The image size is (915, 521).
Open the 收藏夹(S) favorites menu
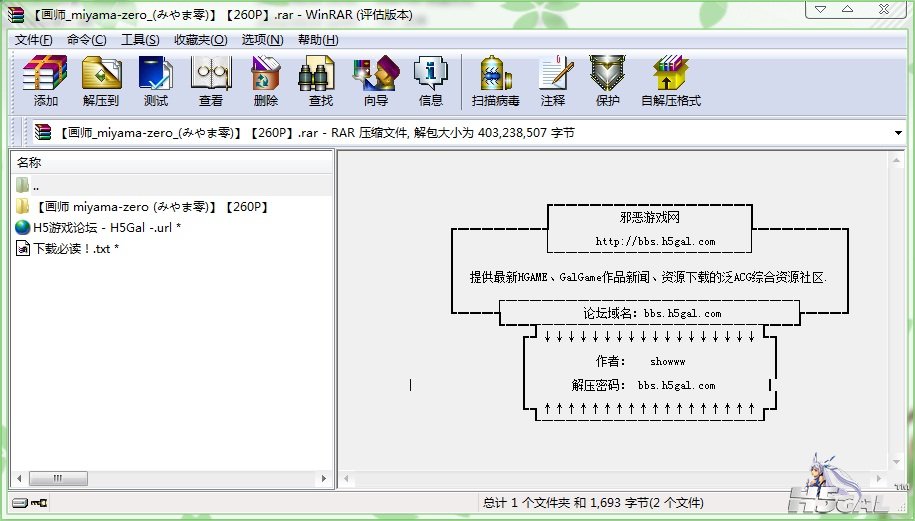pos(197,40)
